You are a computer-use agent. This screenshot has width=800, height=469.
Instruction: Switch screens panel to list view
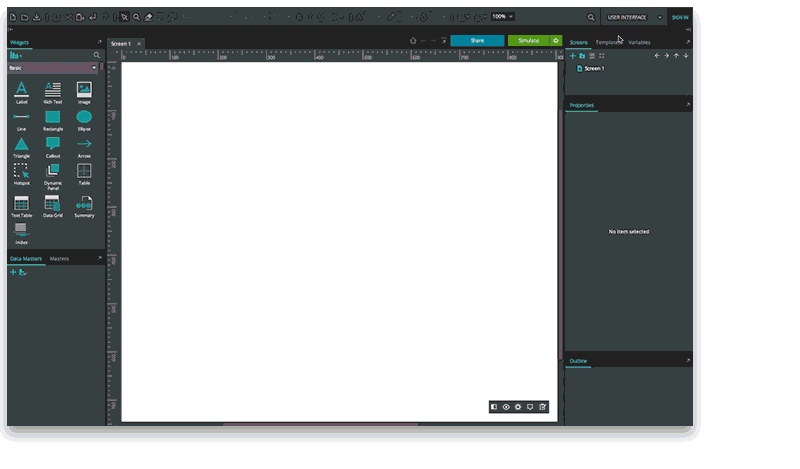(592, 56)
